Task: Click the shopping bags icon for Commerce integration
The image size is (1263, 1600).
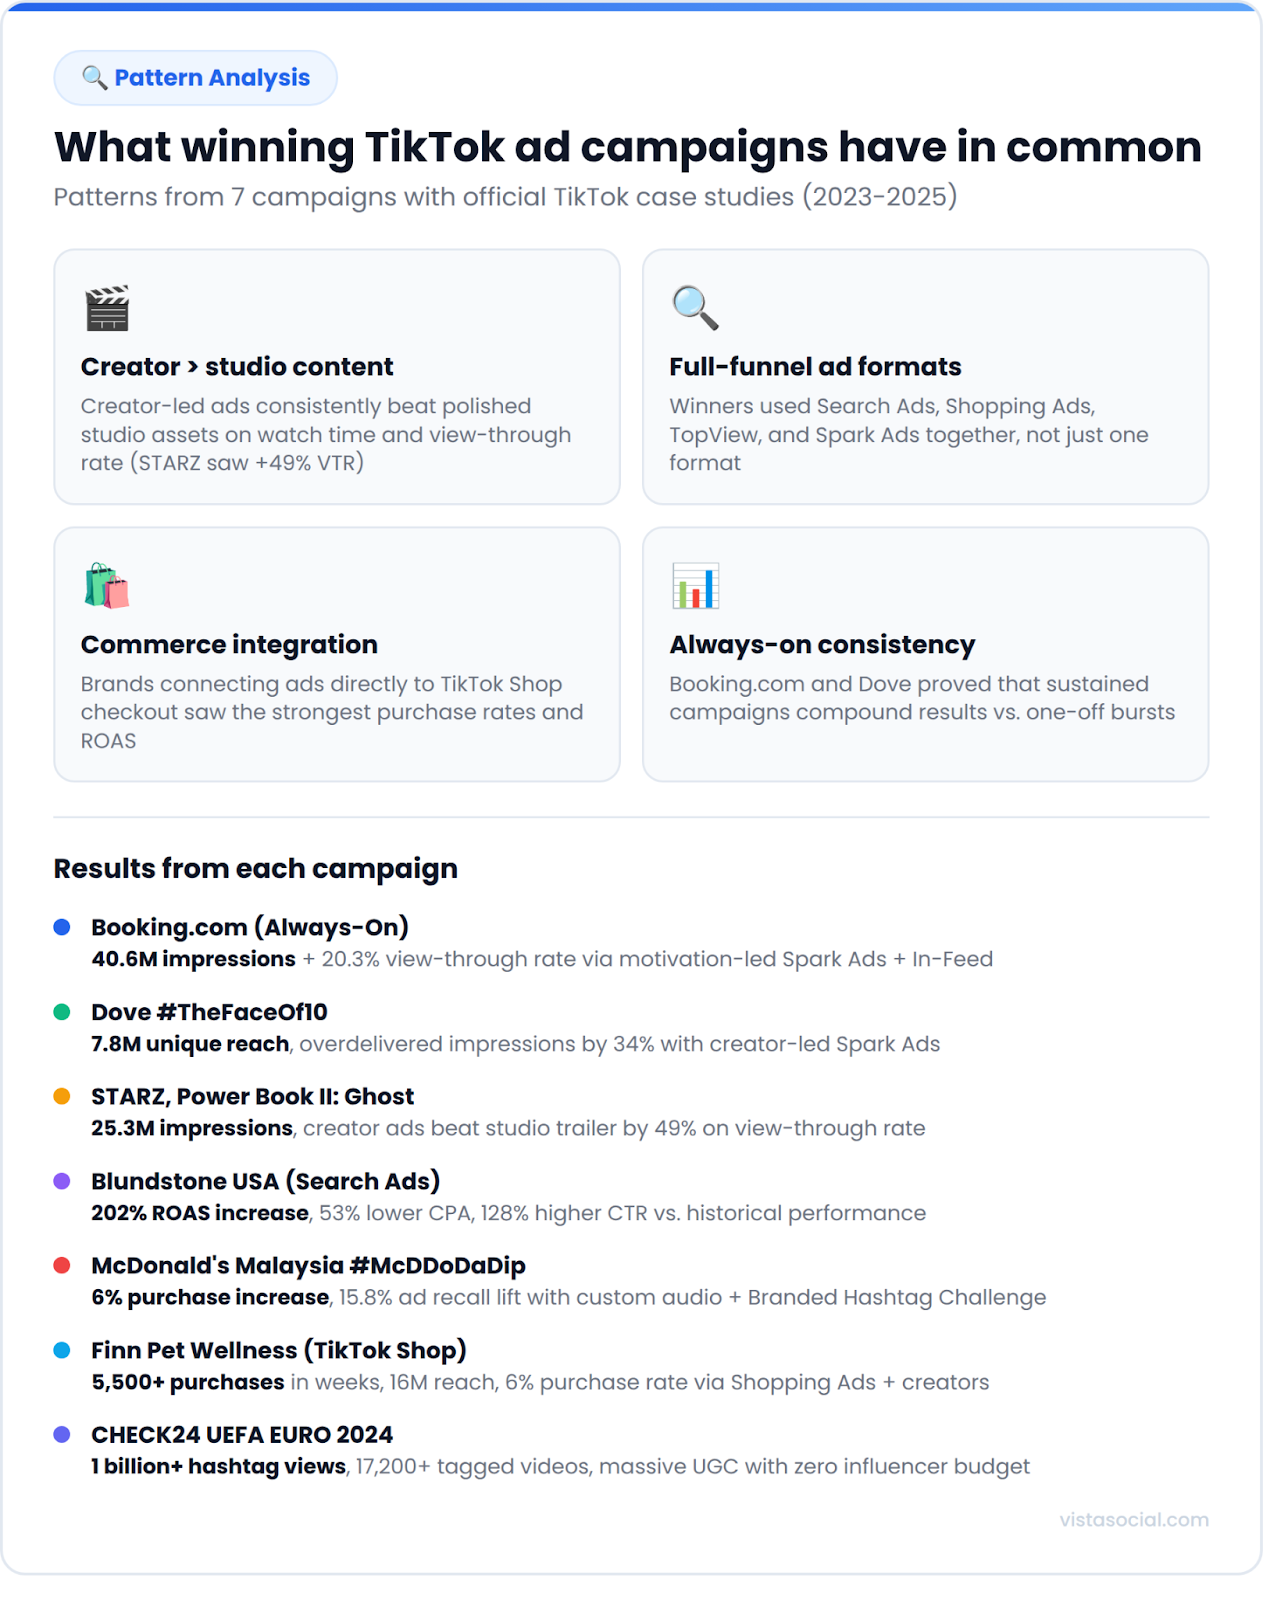Action: coord(107,586)
